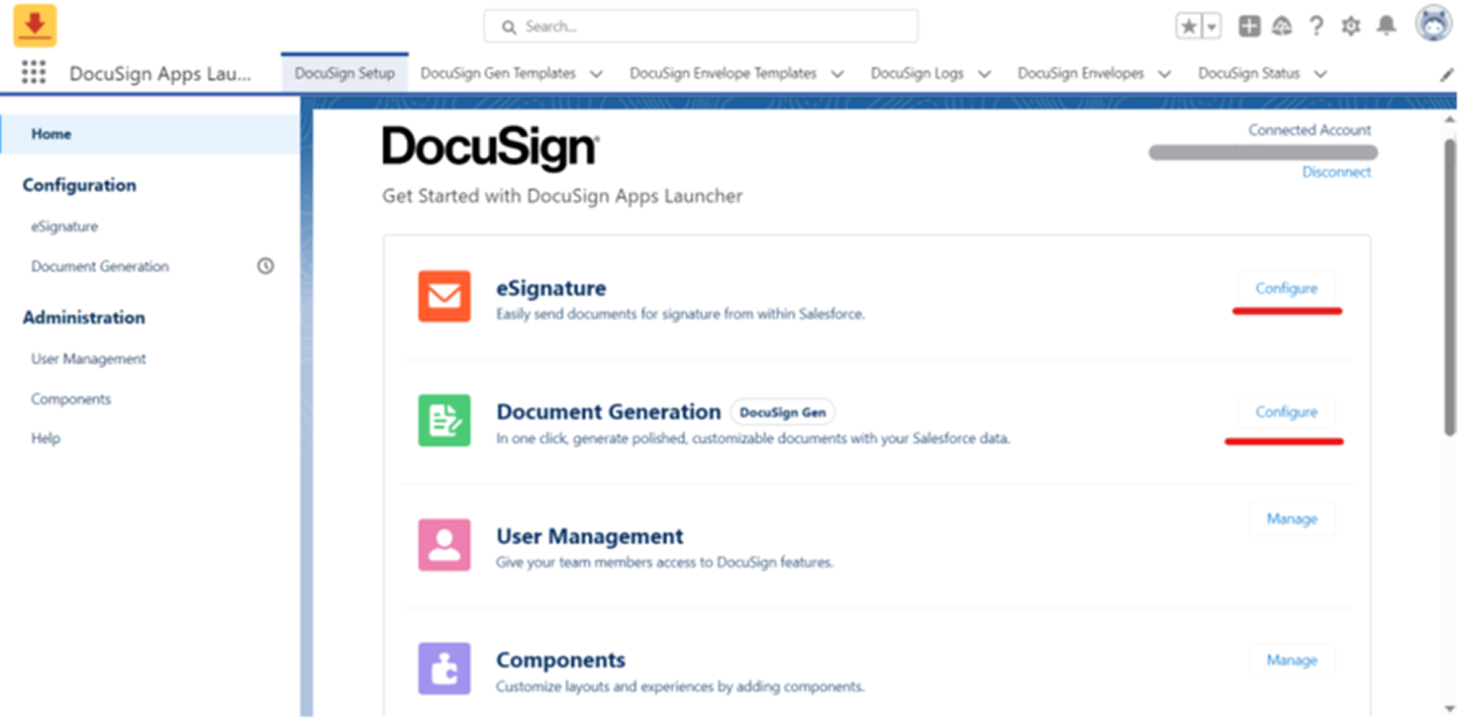
Task: Open the favorites list dropdown arrow
Action: pyautogui.click(x=1211, y=27)
